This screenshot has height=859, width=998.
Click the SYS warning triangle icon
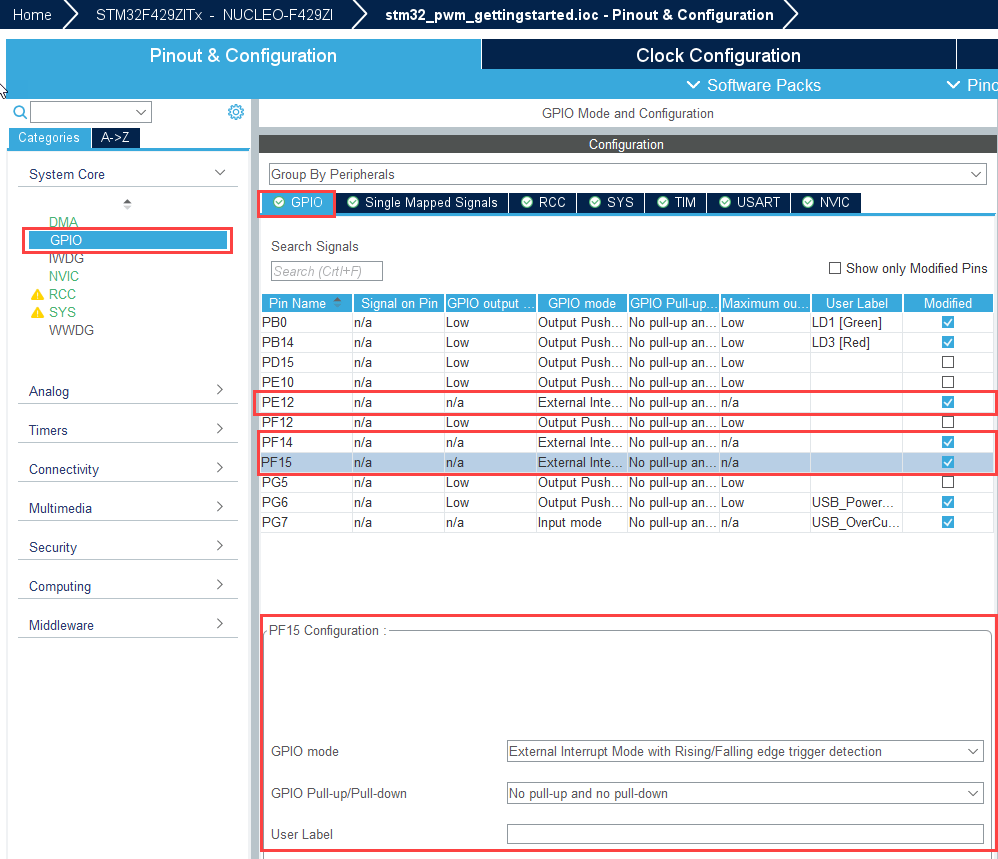click(38, 313)
